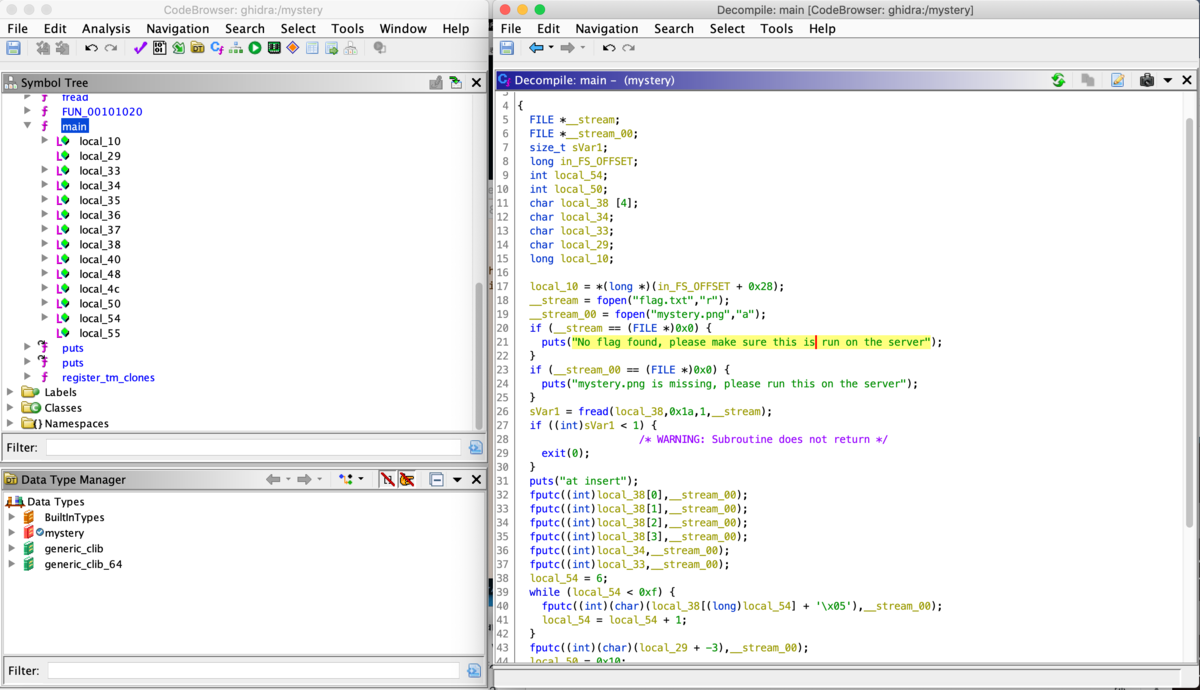Open Navigation menu in Decompile window
Image resolution: width=1200 pixels, height=690 pixels.
tap(607, 29)
